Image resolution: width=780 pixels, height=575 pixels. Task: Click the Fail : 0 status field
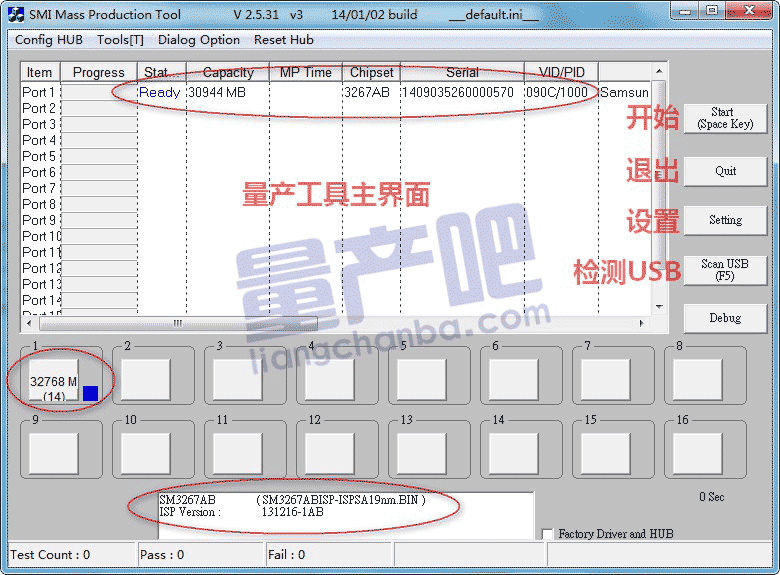tap(329, 555)
